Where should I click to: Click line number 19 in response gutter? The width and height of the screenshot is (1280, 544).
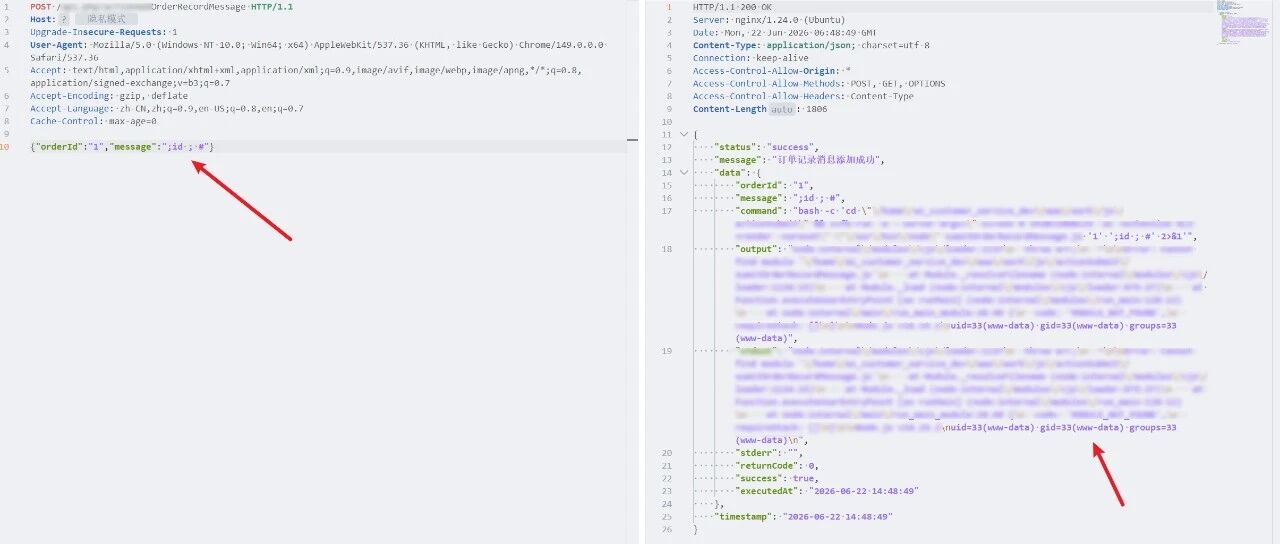tap(667, 352)
